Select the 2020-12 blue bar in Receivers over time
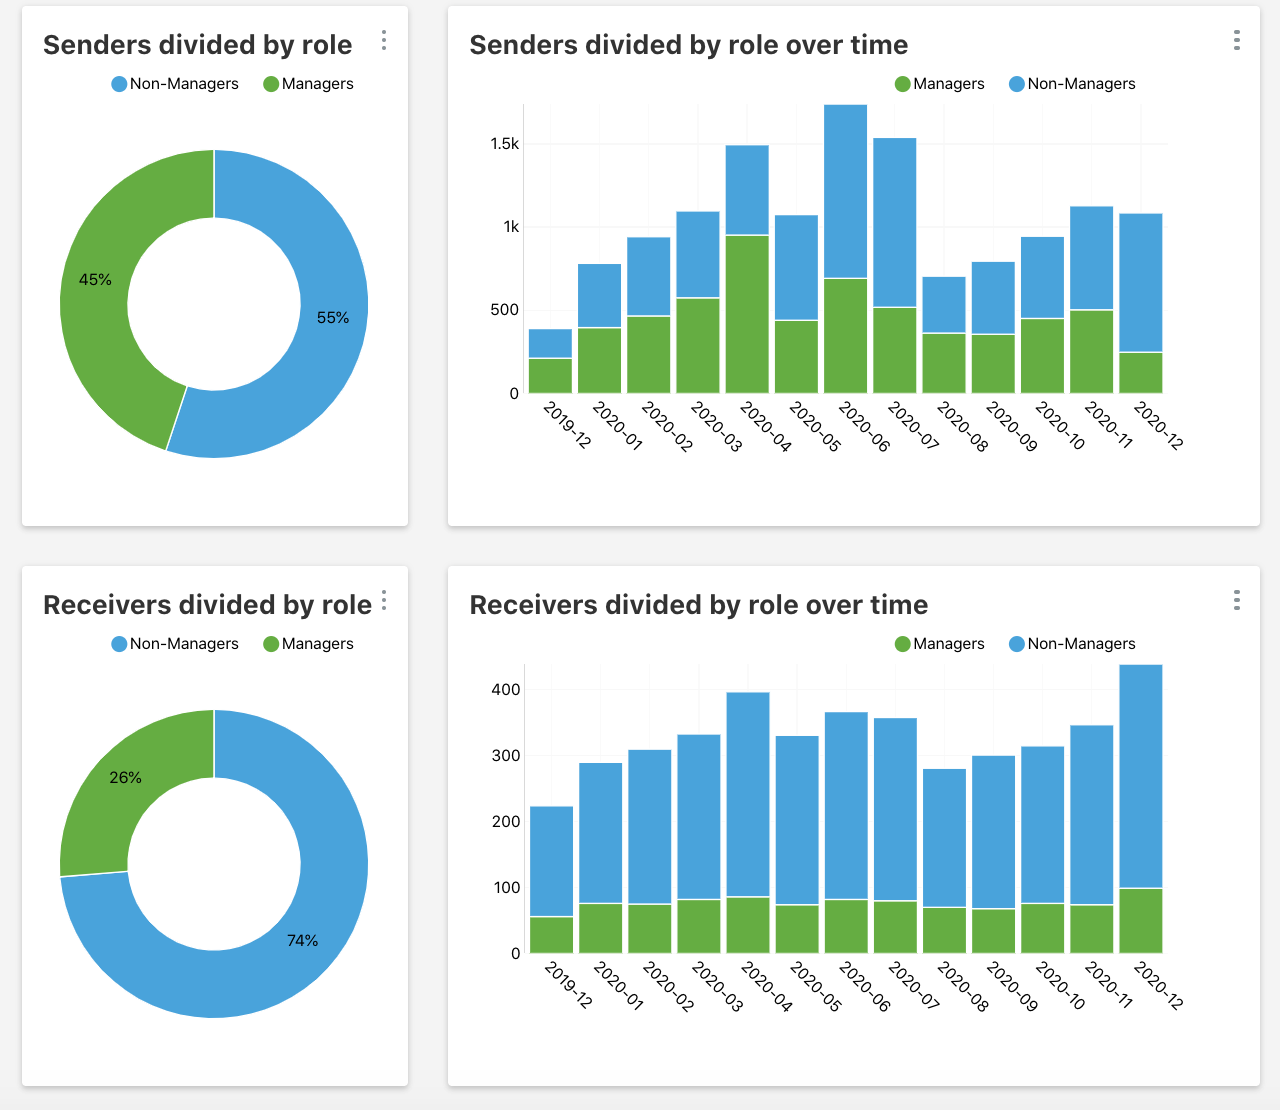Screen dimensions: 1280x1110 click(1140, 776)
